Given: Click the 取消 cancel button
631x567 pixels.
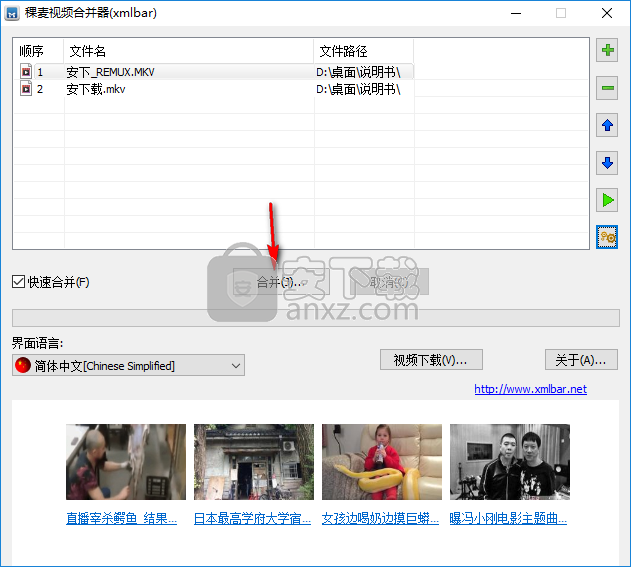Looking at the screenshot, I should coord(389,282).
